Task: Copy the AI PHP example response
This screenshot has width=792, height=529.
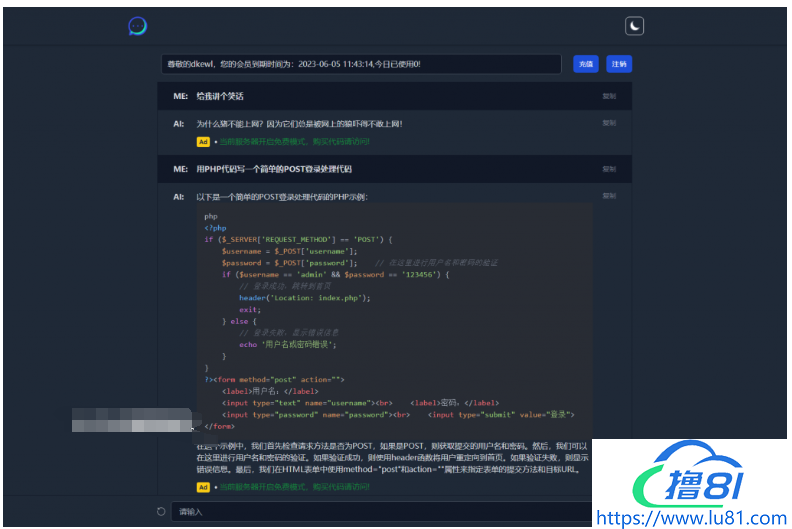Action: coord(609,197)
